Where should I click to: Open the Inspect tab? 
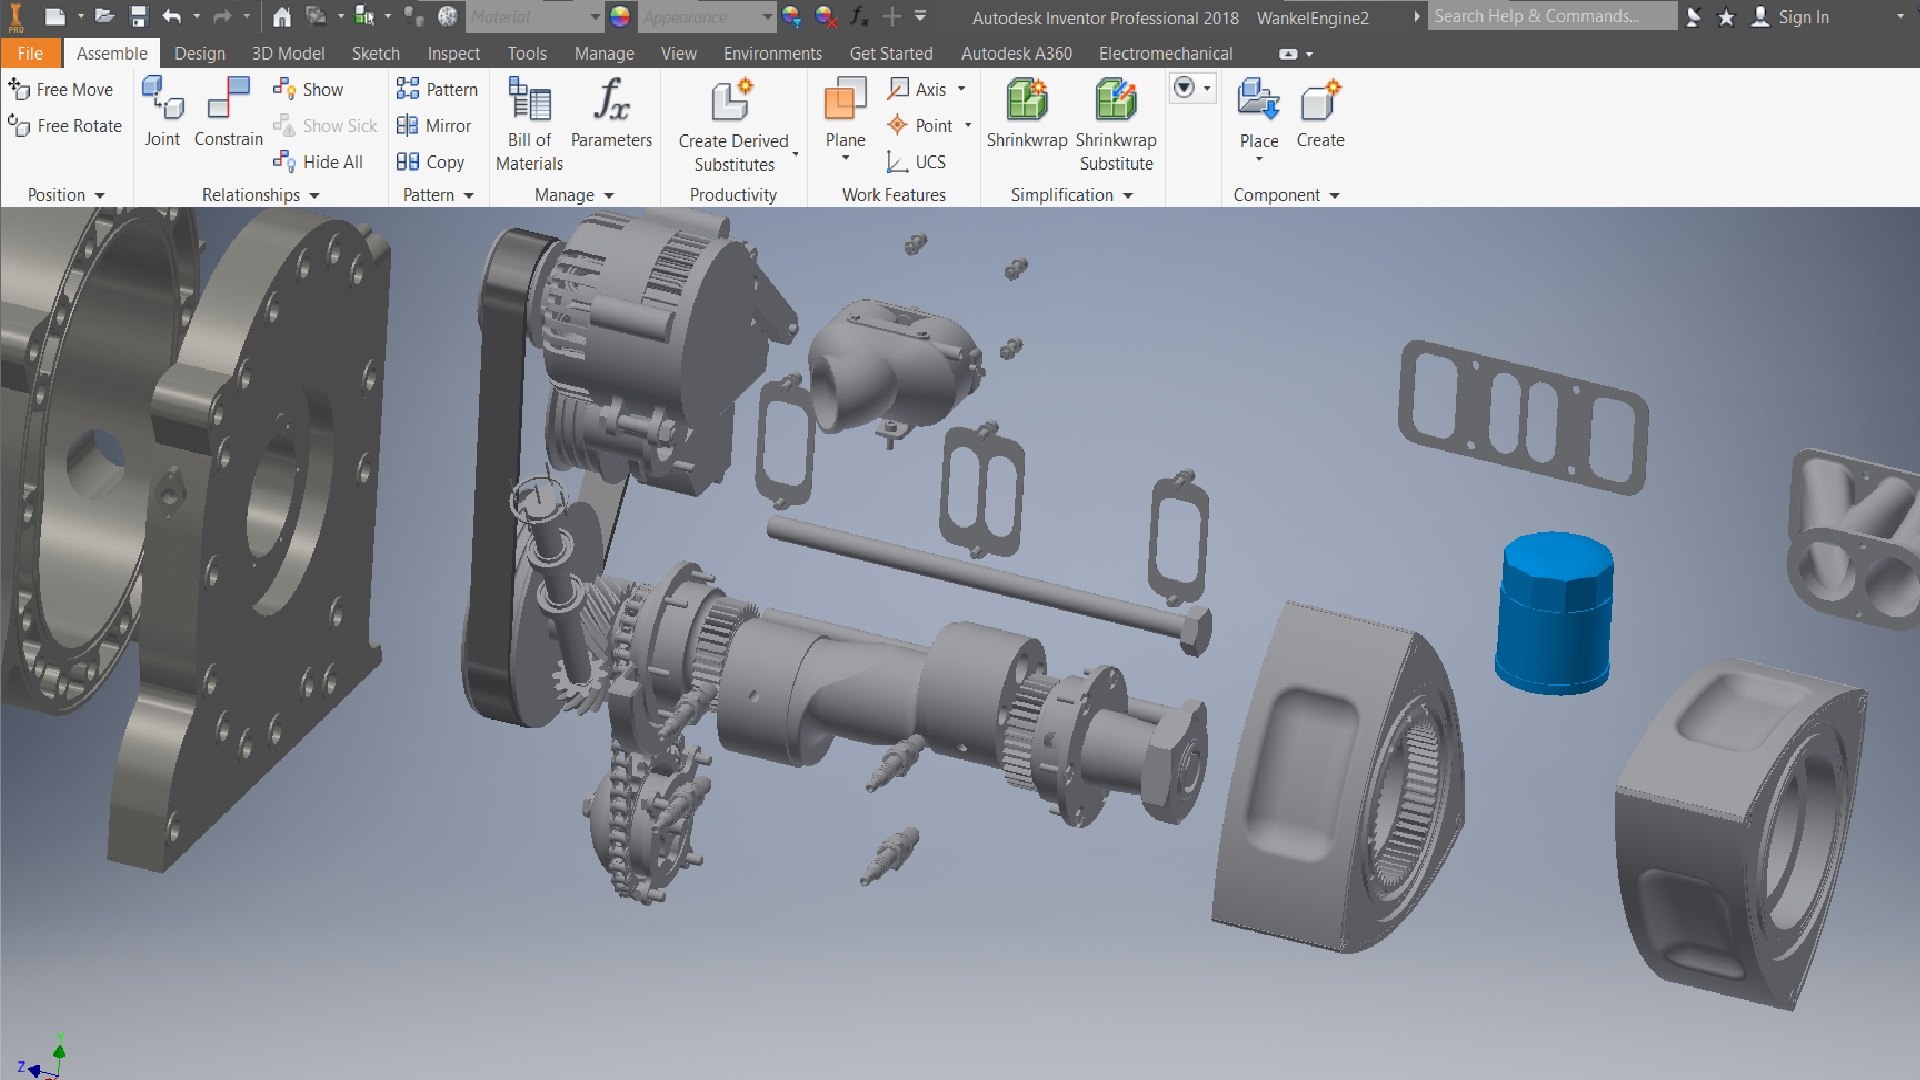coord(453,53)
